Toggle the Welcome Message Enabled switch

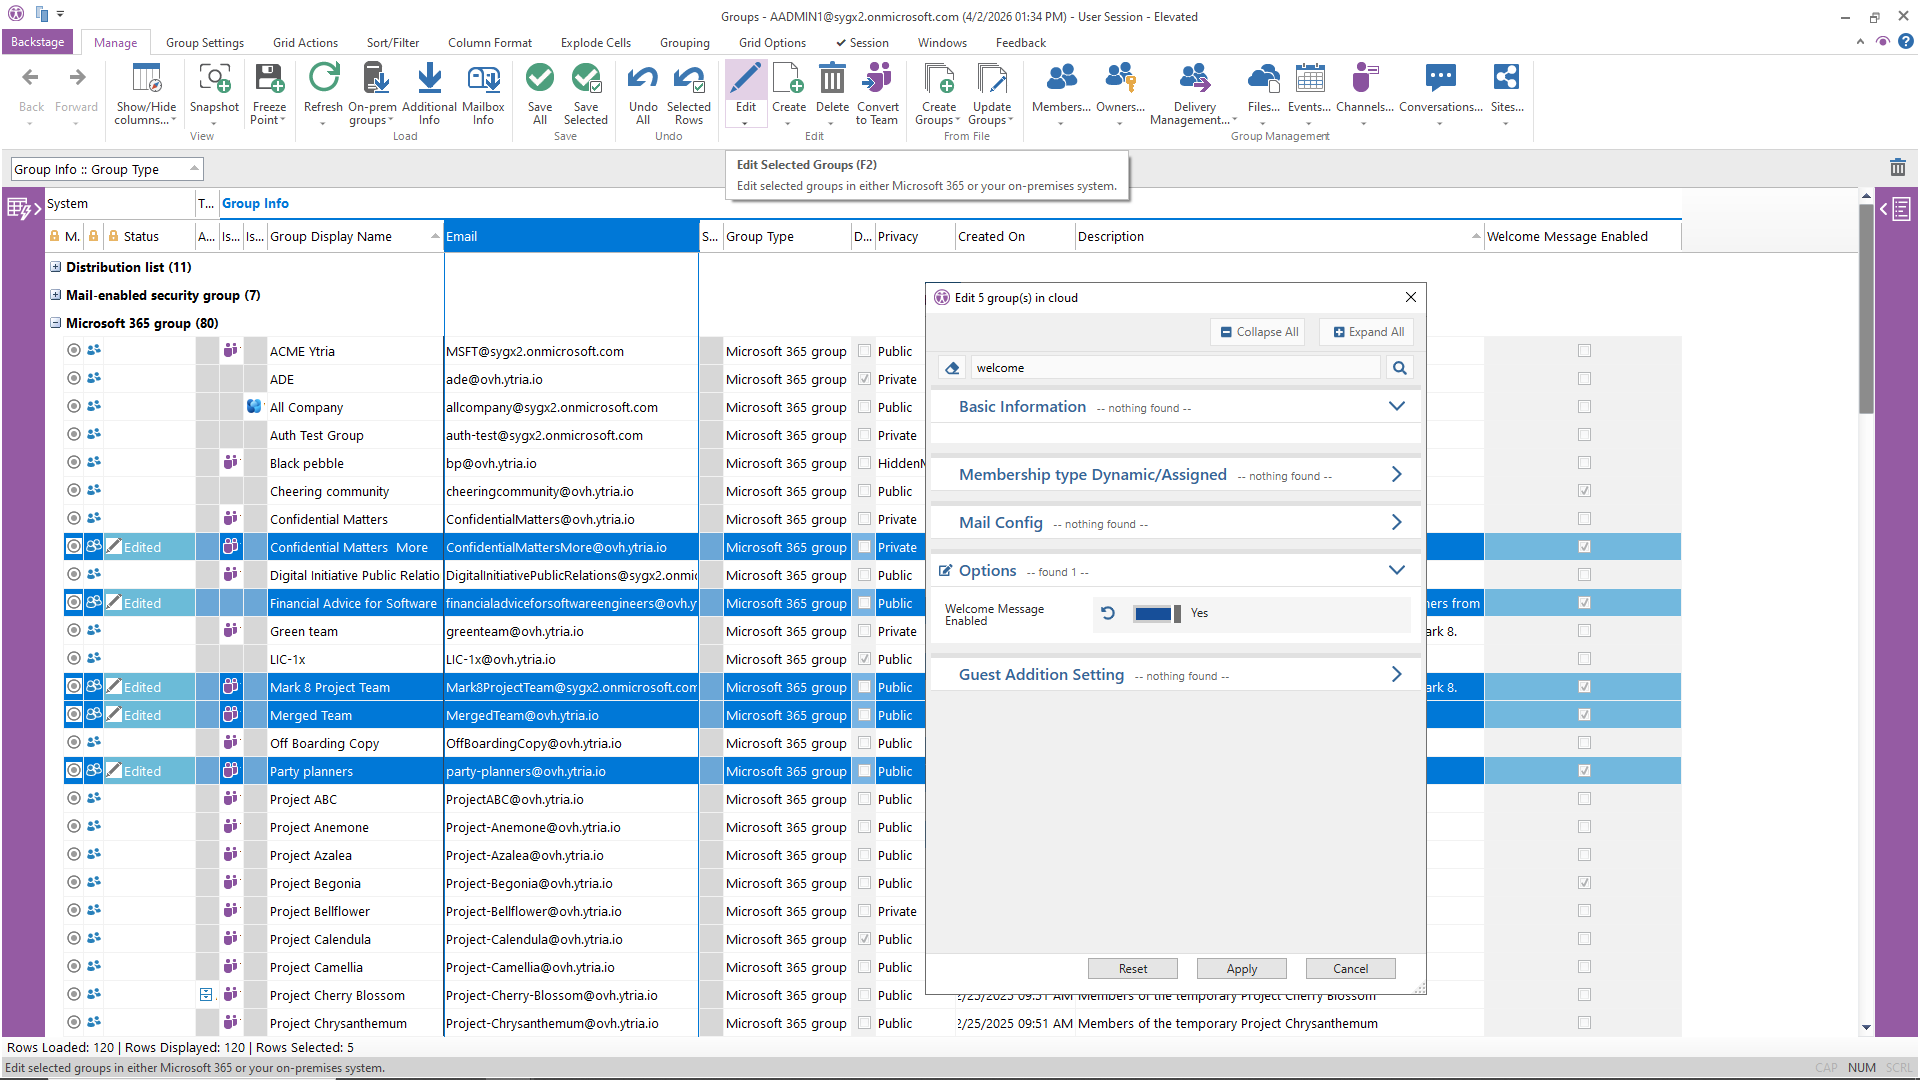pyautogui.click(x=1157, y=614)
